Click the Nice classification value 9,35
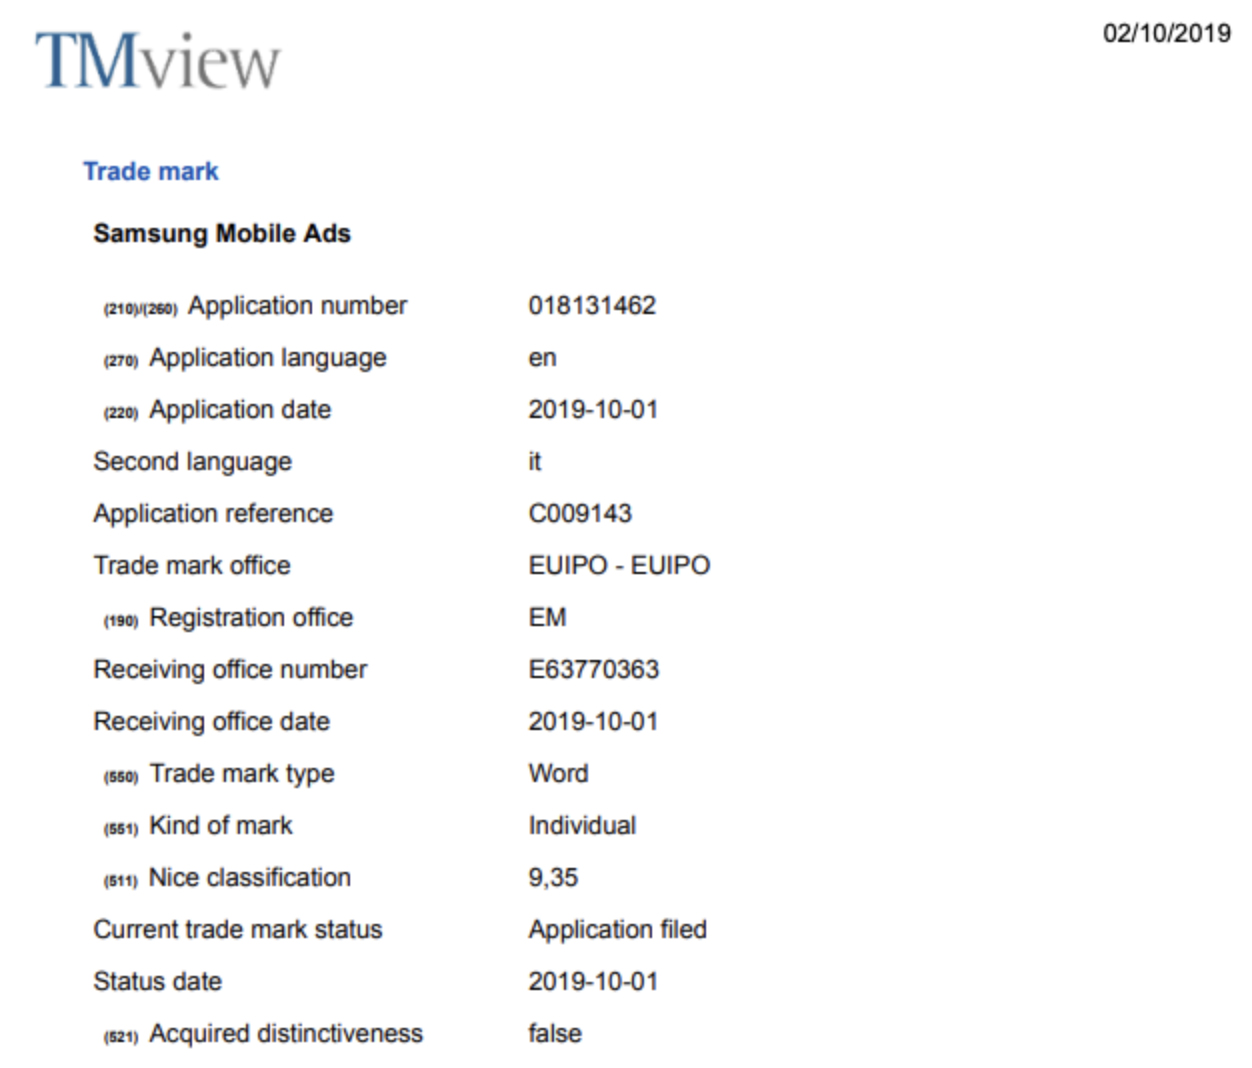 (553, 877)
